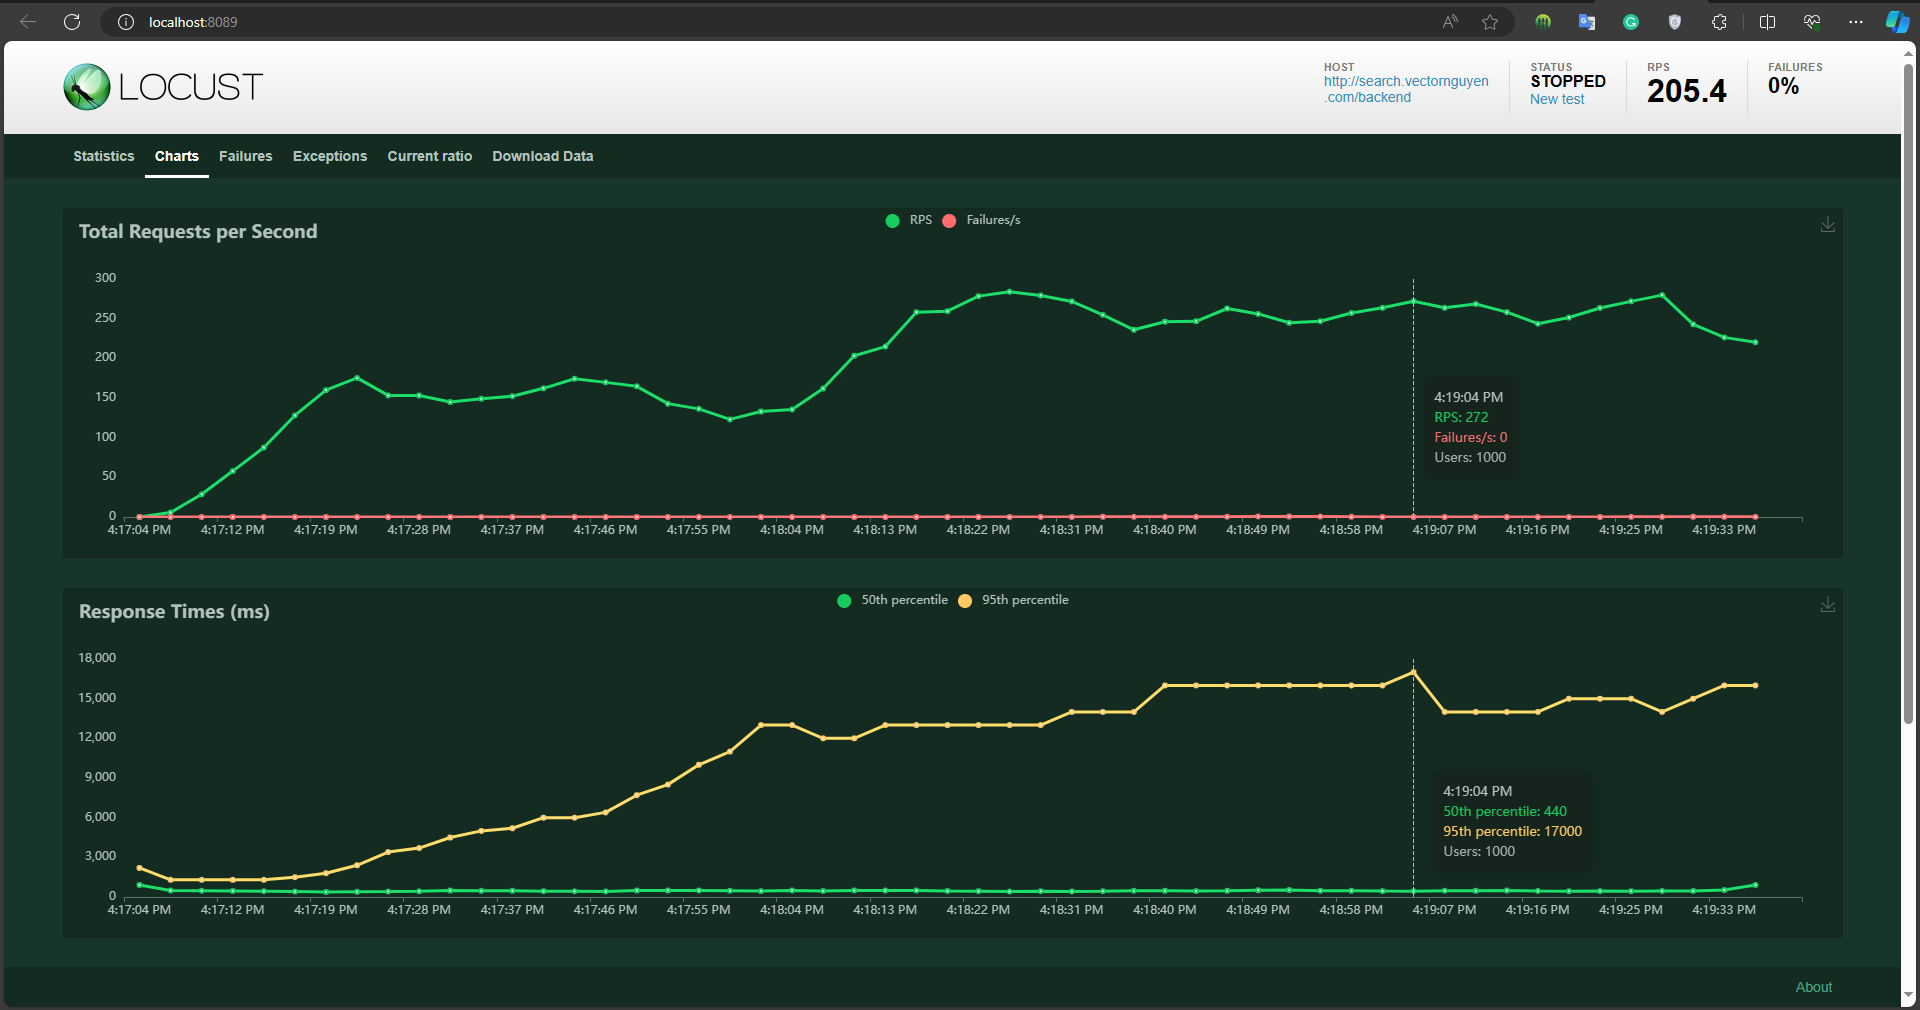Open the host URL search.vectornguyen.com/backend
The width and height of the screenshot is (1920, 1010).
point(1406,89)
